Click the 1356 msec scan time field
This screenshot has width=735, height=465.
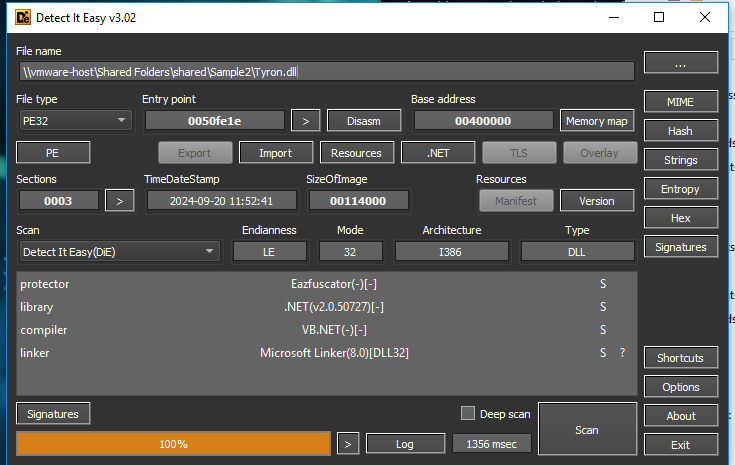[492, 444]
